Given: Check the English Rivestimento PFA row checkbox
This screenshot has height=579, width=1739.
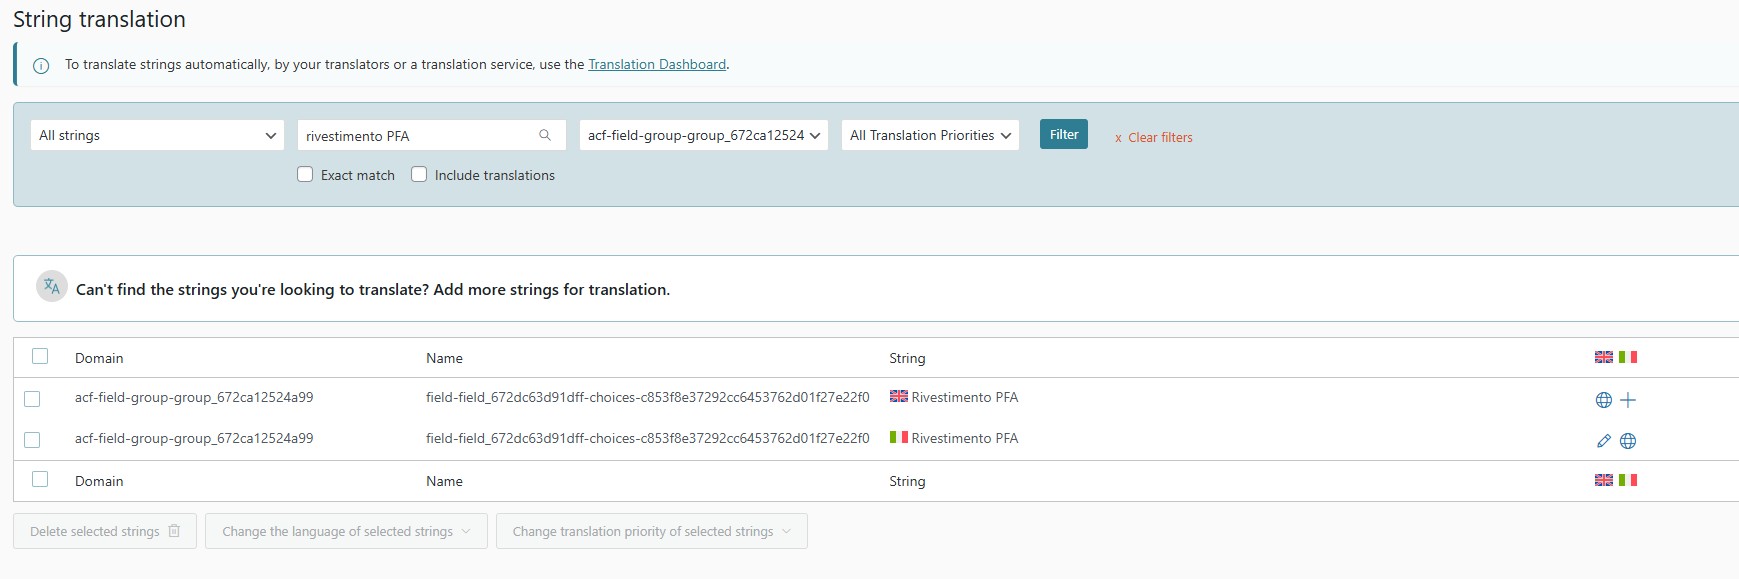Looking at the screenshot, I should (32, 399).
